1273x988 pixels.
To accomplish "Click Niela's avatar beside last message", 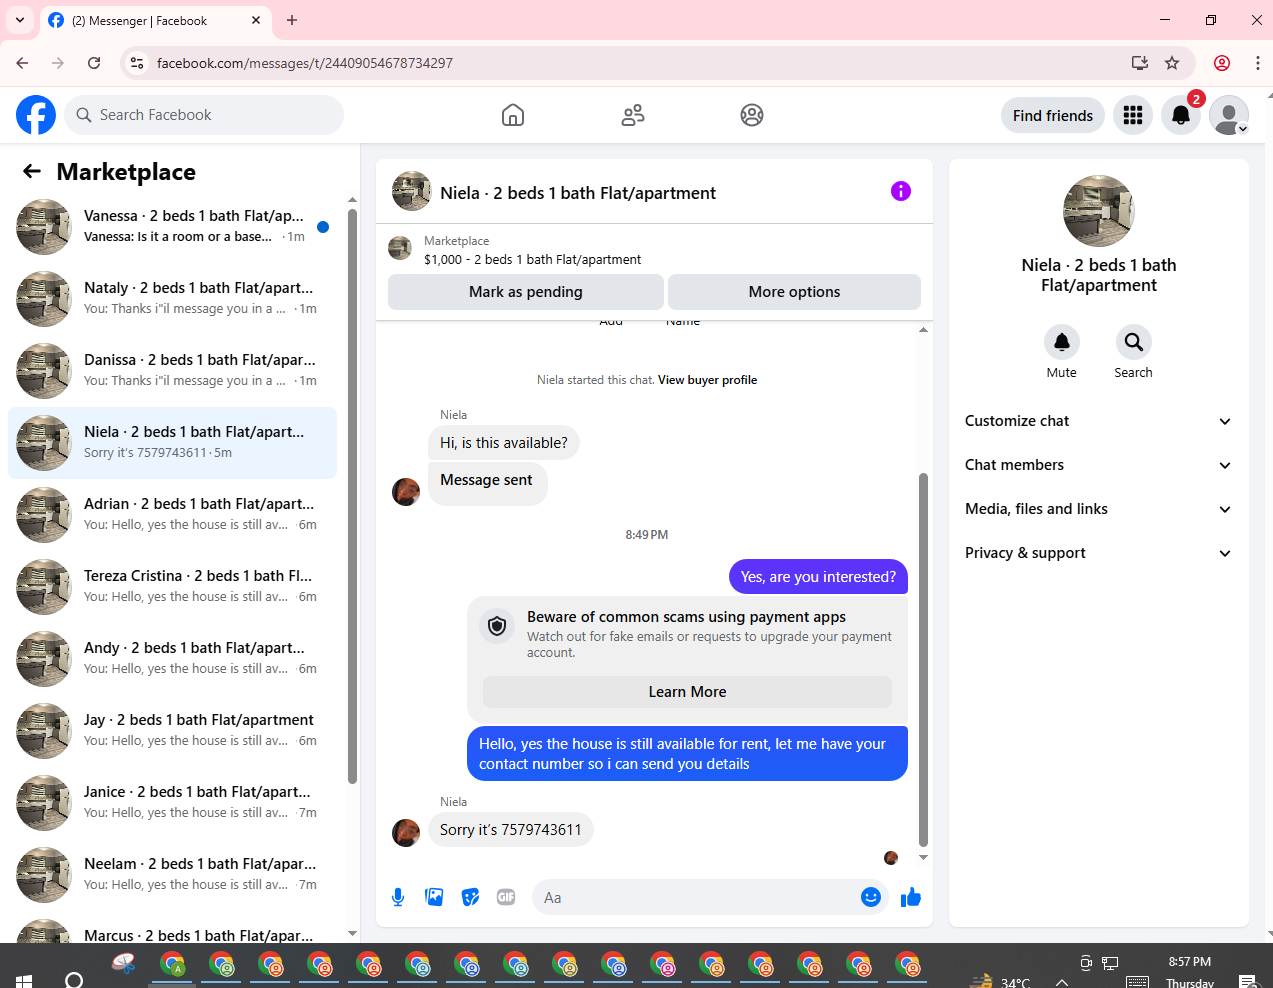I will 406,833.
